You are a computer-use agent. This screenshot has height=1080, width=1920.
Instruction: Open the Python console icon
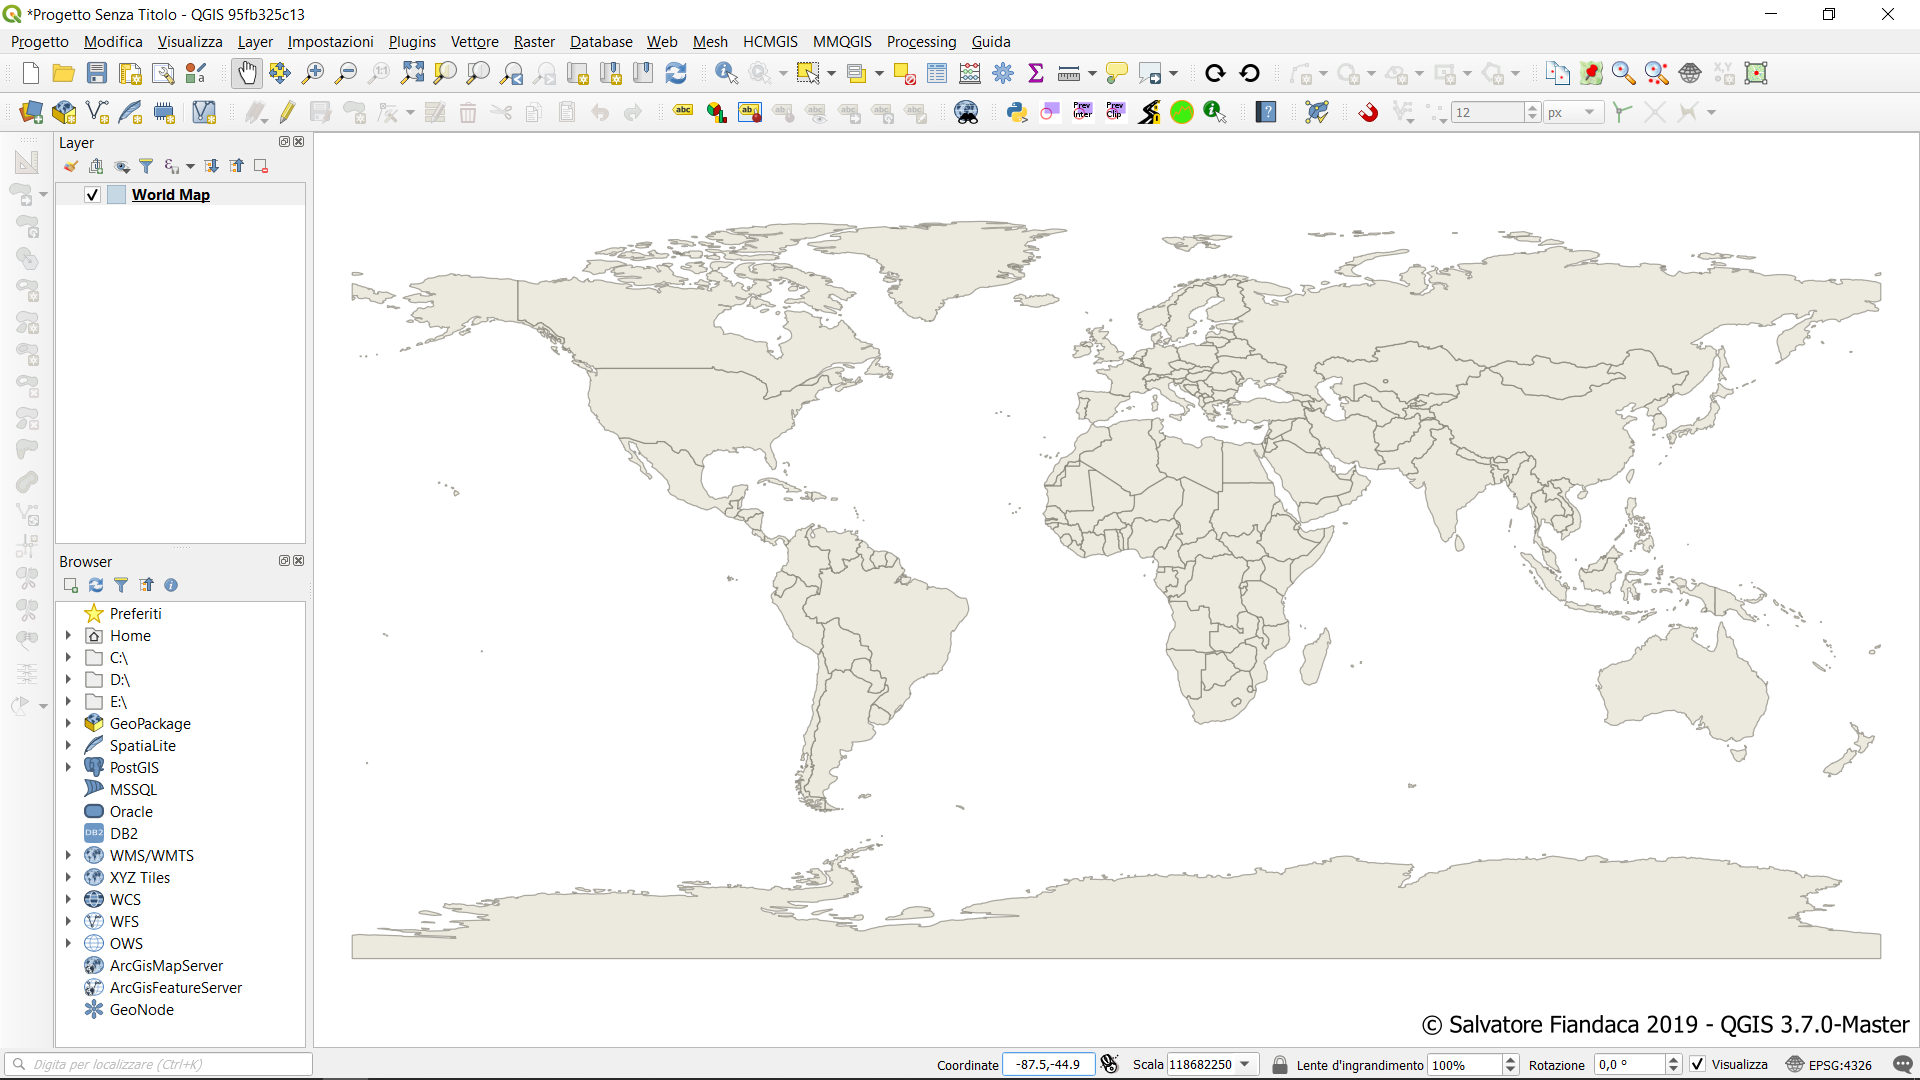click(x=1017, y=112)
